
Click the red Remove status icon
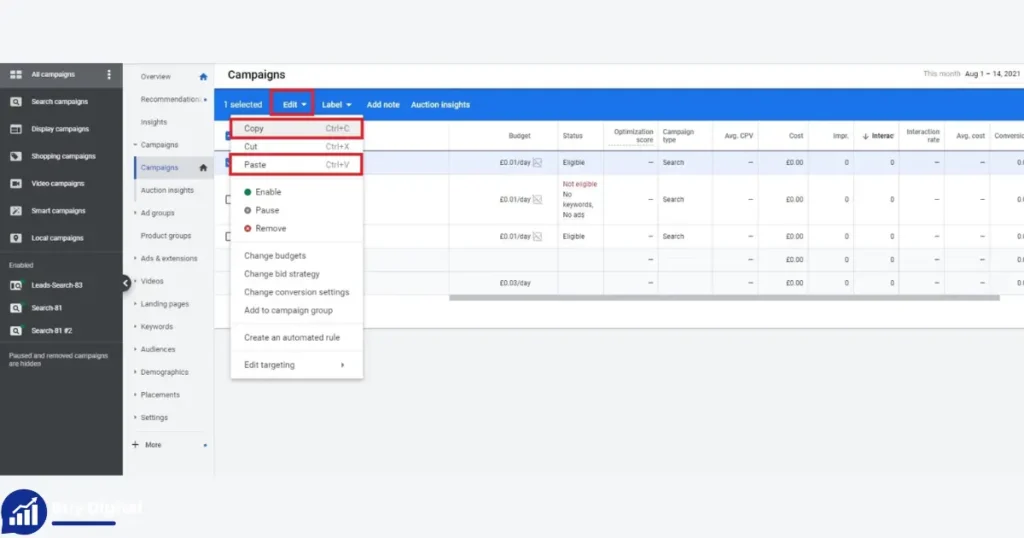tap(248, 229)
